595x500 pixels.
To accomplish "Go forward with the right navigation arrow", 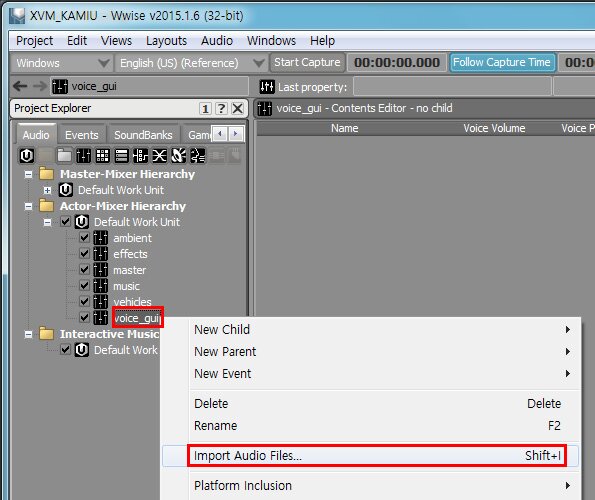I will (x=39, y=86).
